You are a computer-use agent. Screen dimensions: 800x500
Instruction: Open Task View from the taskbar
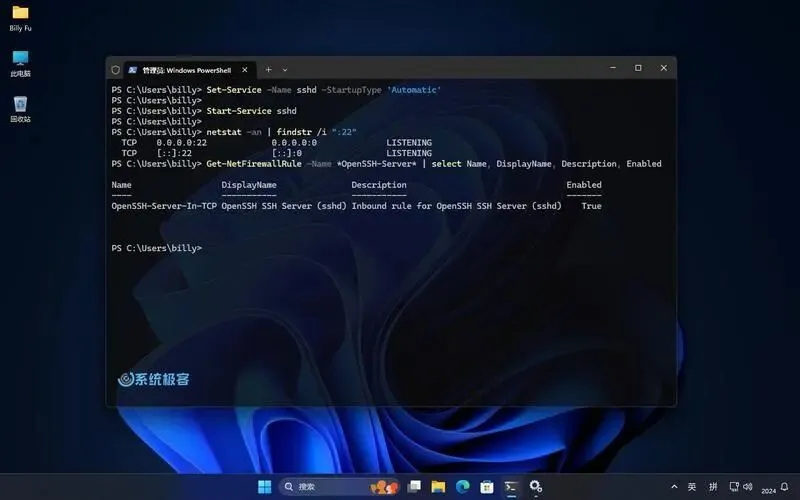414,487
